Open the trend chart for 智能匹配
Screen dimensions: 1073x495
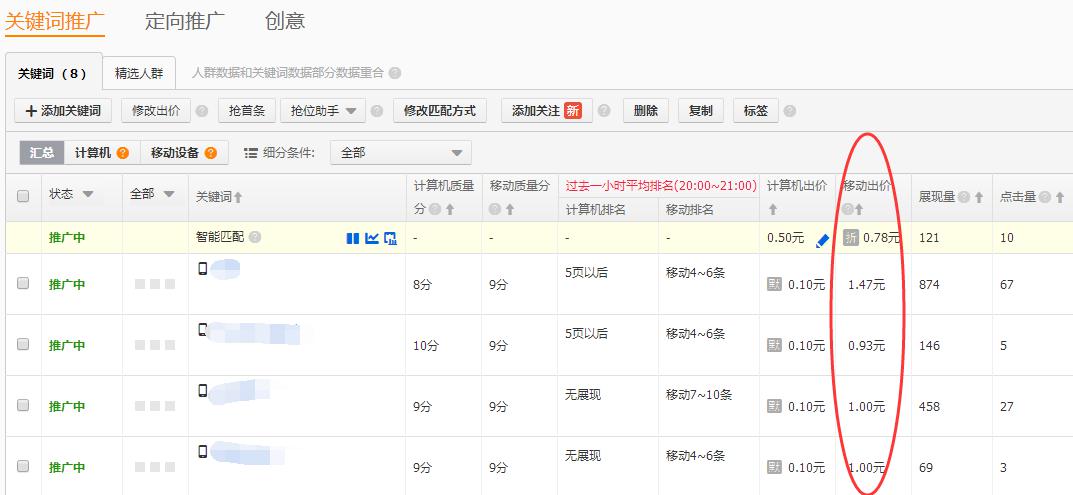point(372,238)
